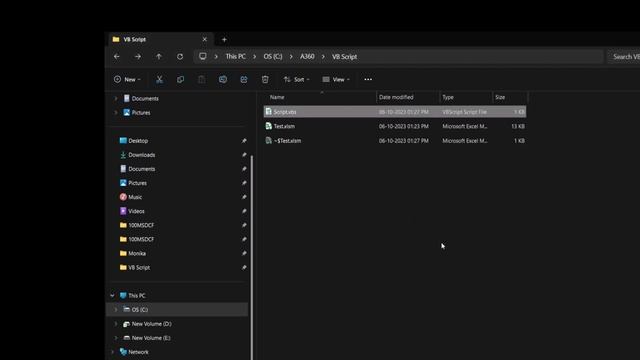640x360 pixels.
Task: Refresh the VB Script folder
Action: [x=180, y=57]
